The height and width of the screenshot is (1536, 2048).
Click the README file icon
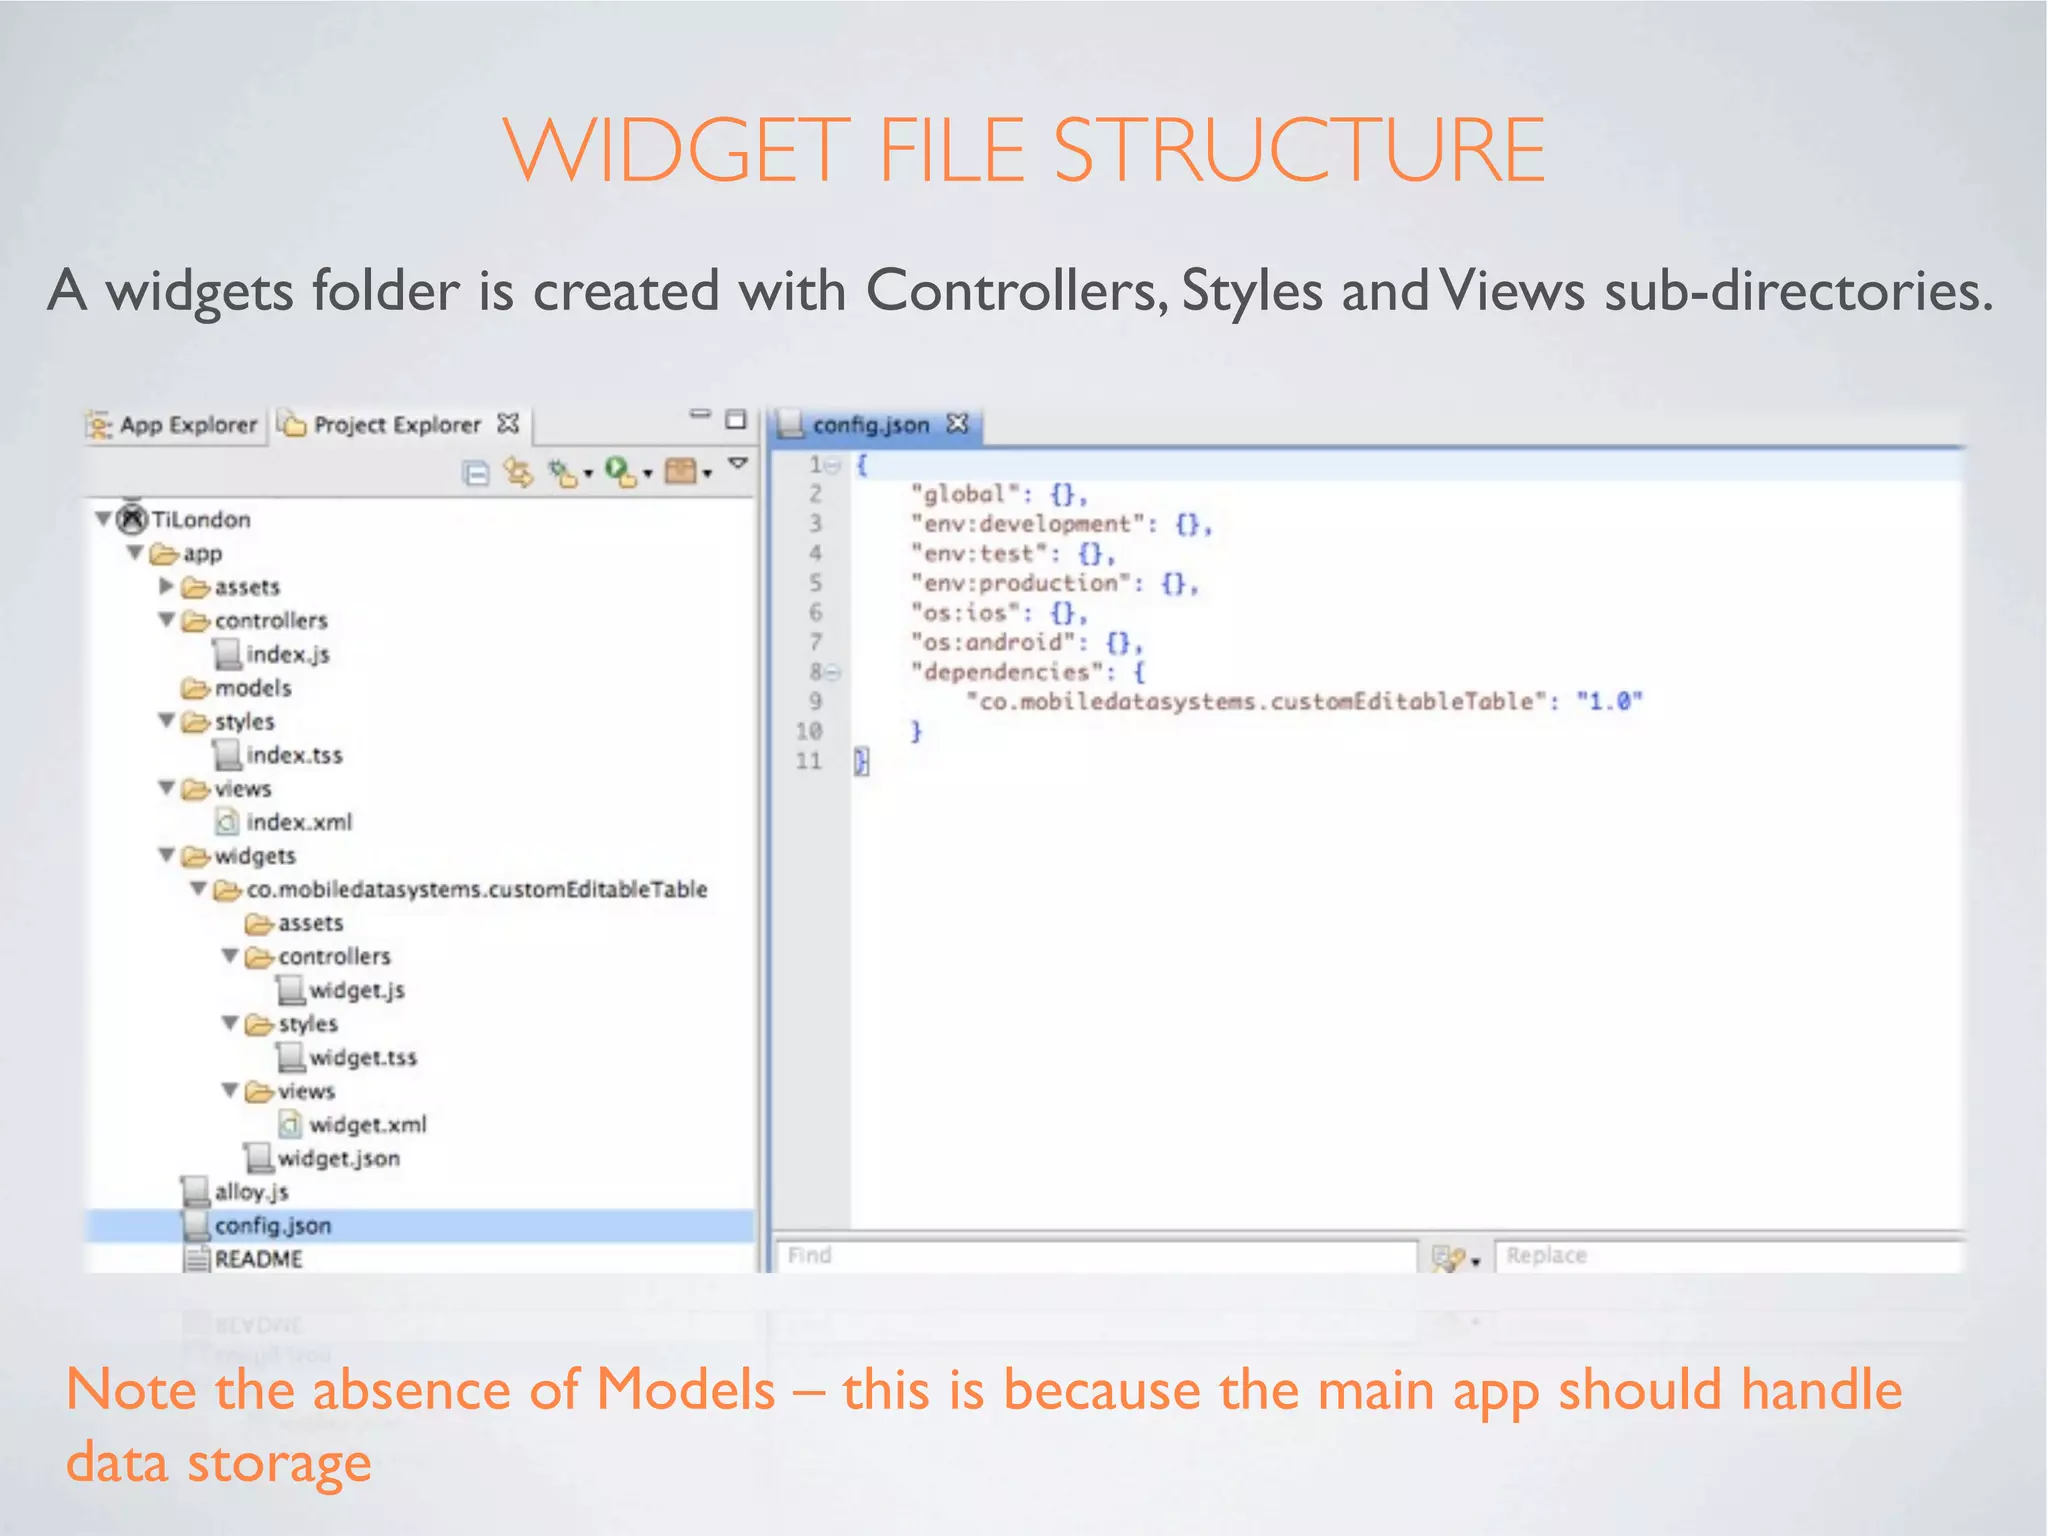[x=197, y=1259]
